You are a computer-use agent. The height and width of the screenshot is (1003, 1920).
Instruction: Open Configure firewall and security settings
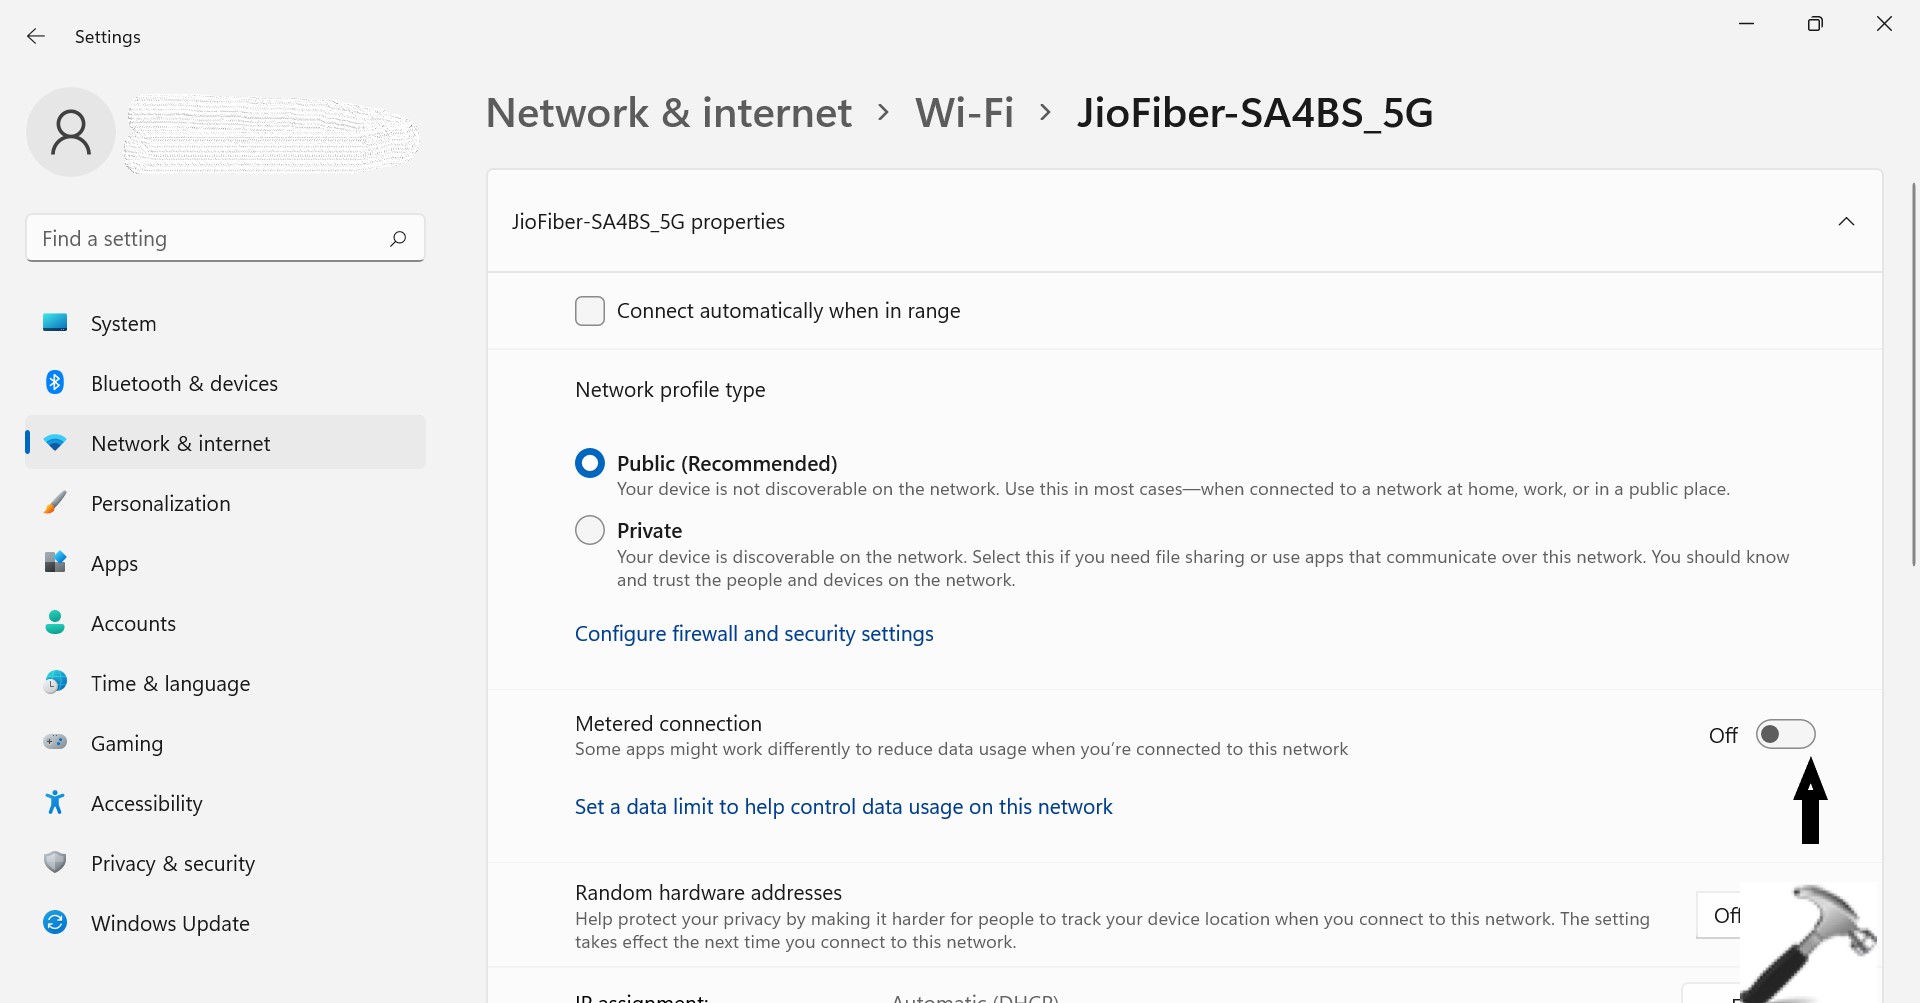point(754,634)
